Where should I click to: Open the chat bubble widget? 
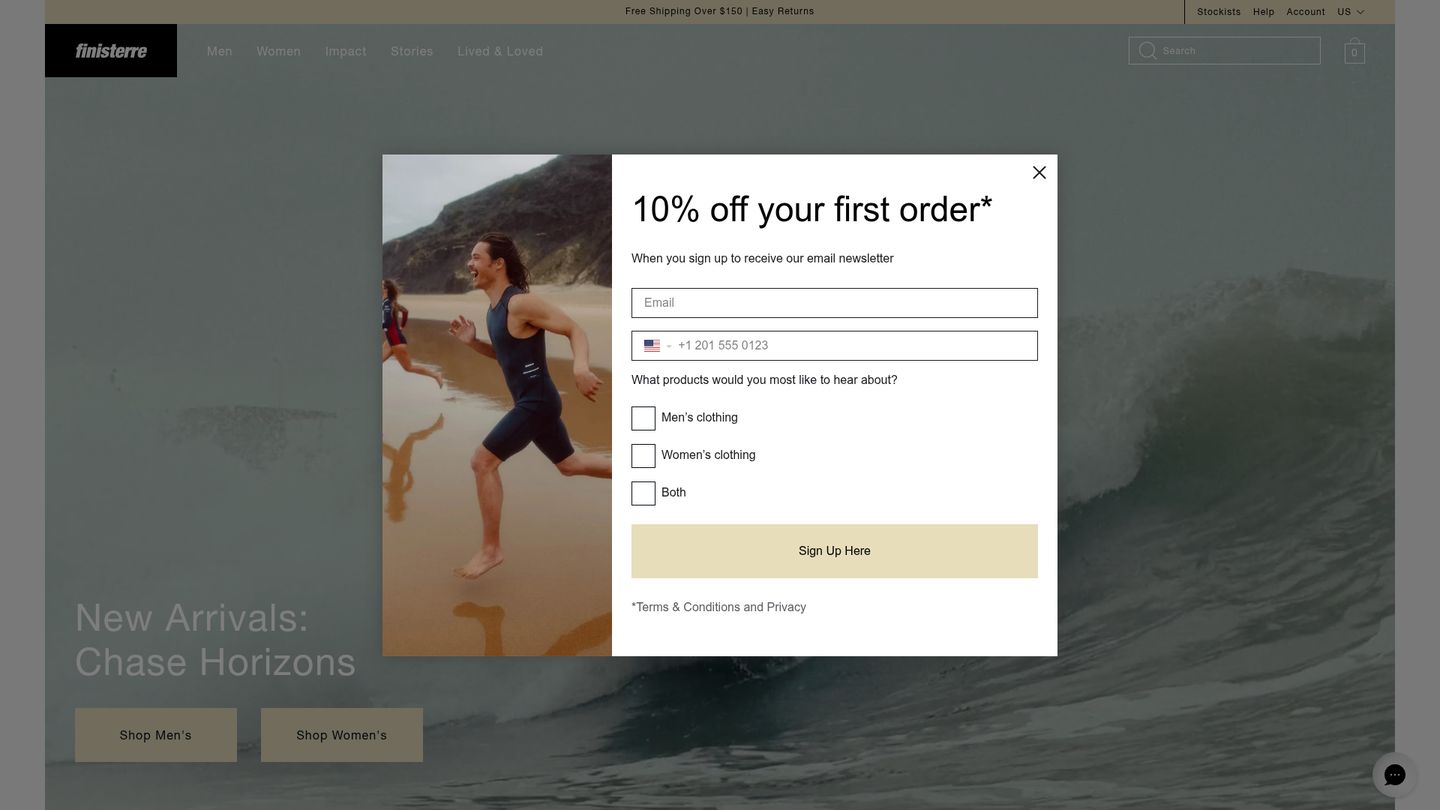1394,774
